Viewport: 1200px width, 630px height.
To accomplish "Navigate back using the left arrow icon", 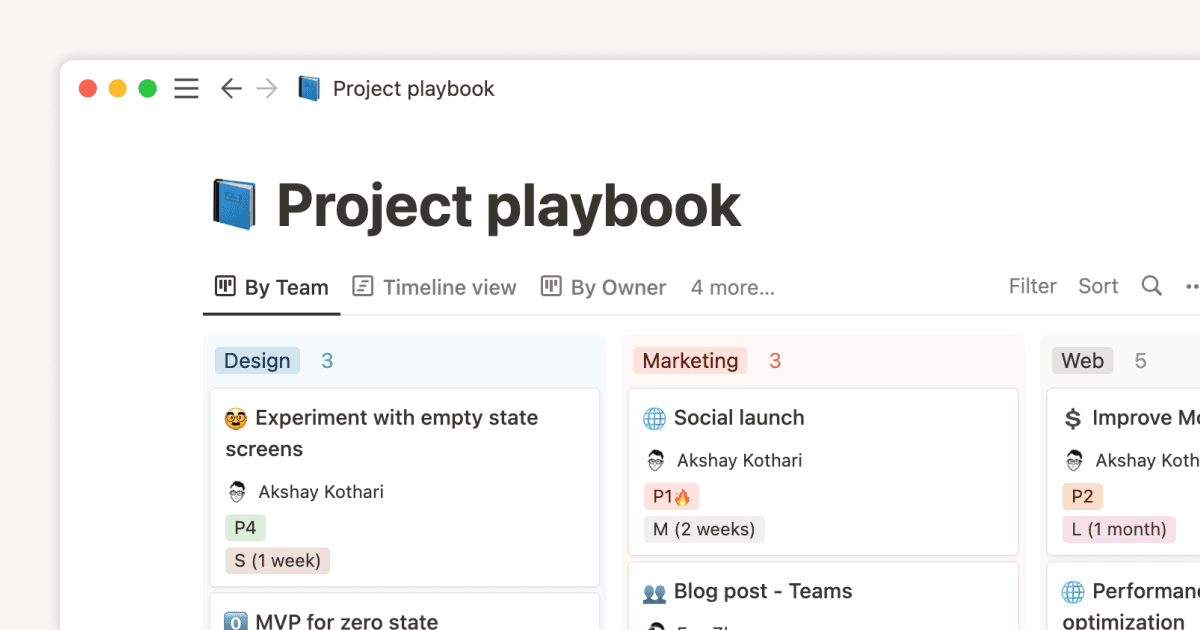I will (x=230, y=88).
